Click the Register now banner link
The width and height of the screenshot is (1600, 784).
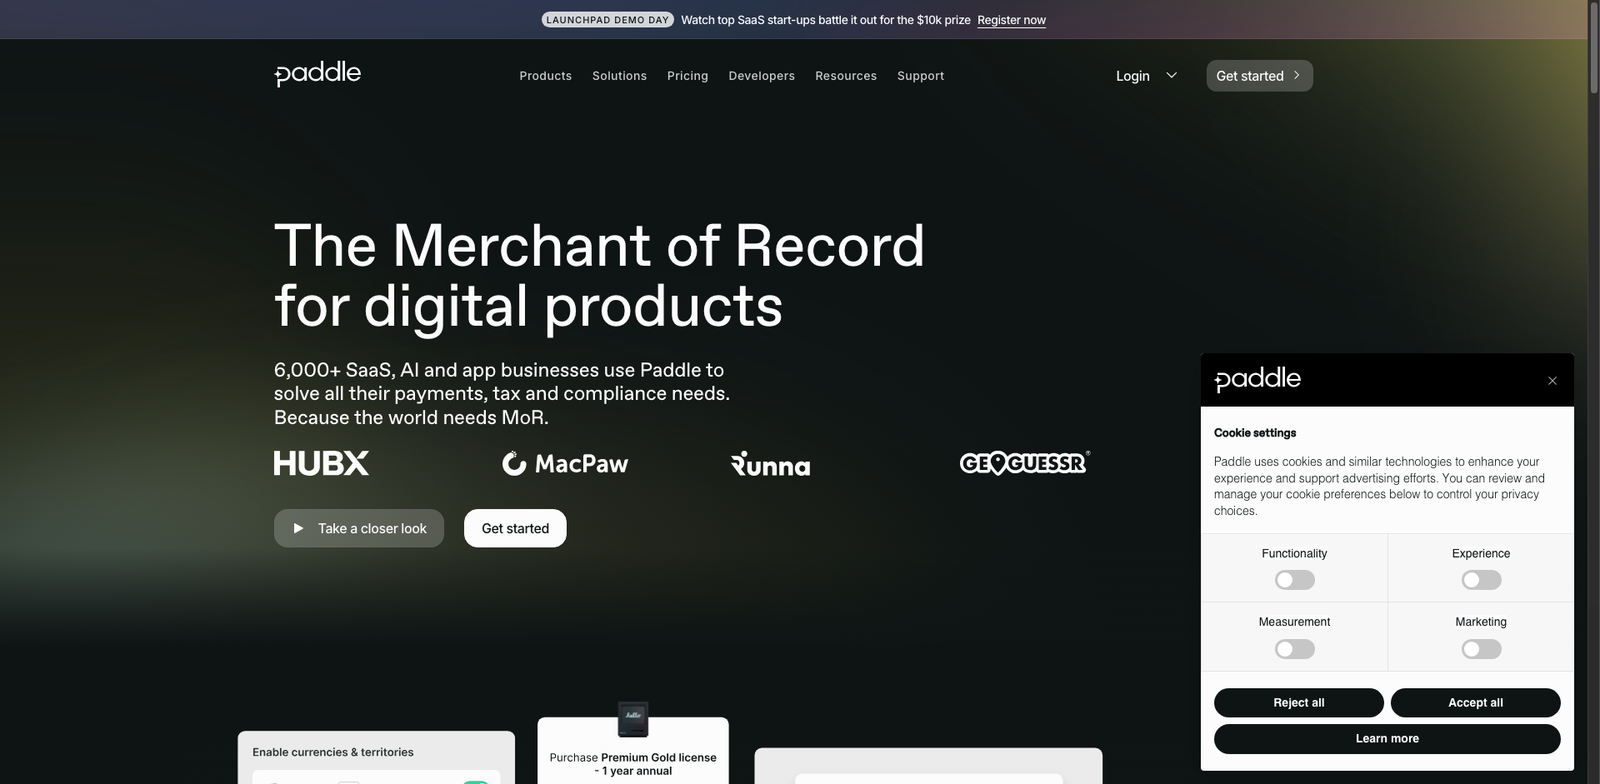(1011, 20)
